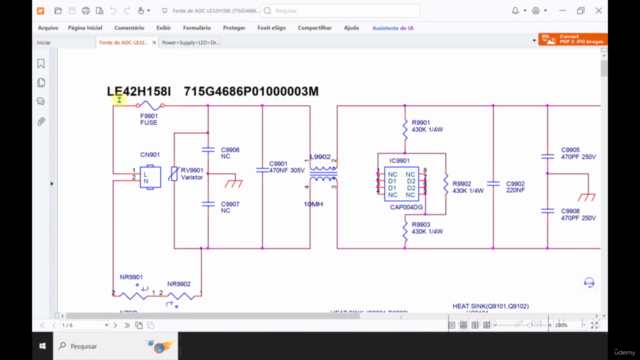Click the next view icon in status bar
Screen dimensions: 640x360
151,325
